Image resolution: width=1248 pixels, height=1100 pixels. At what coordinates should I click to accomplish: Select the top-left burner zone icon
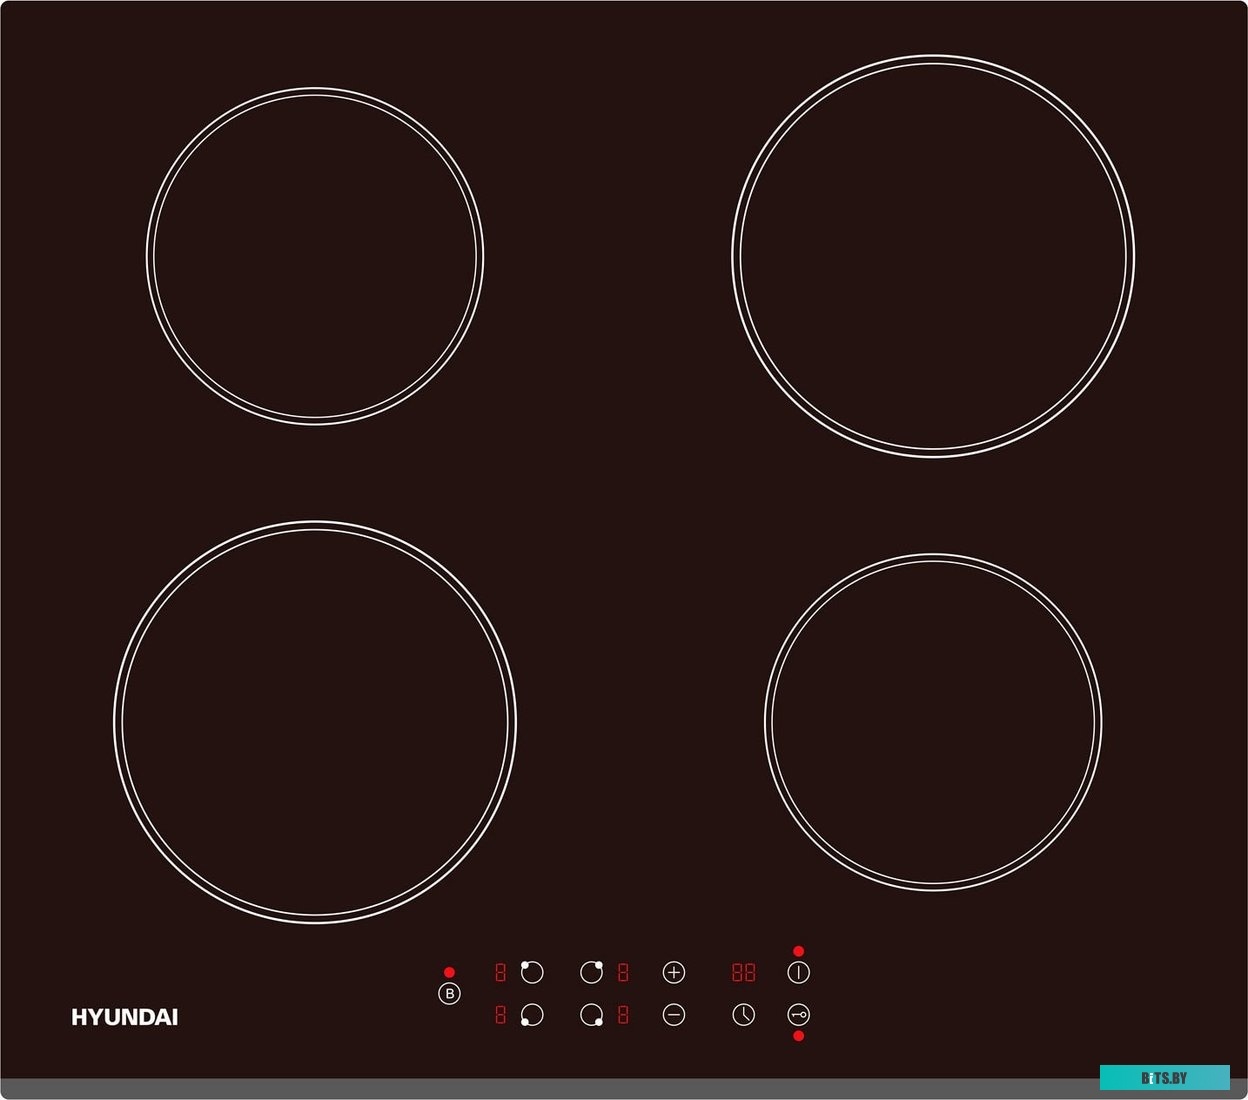click(x=532, y=972)
